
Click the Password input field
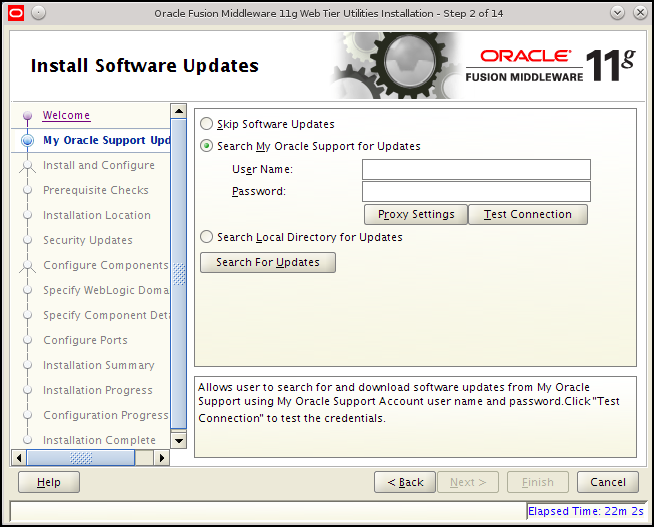(476, 191)
